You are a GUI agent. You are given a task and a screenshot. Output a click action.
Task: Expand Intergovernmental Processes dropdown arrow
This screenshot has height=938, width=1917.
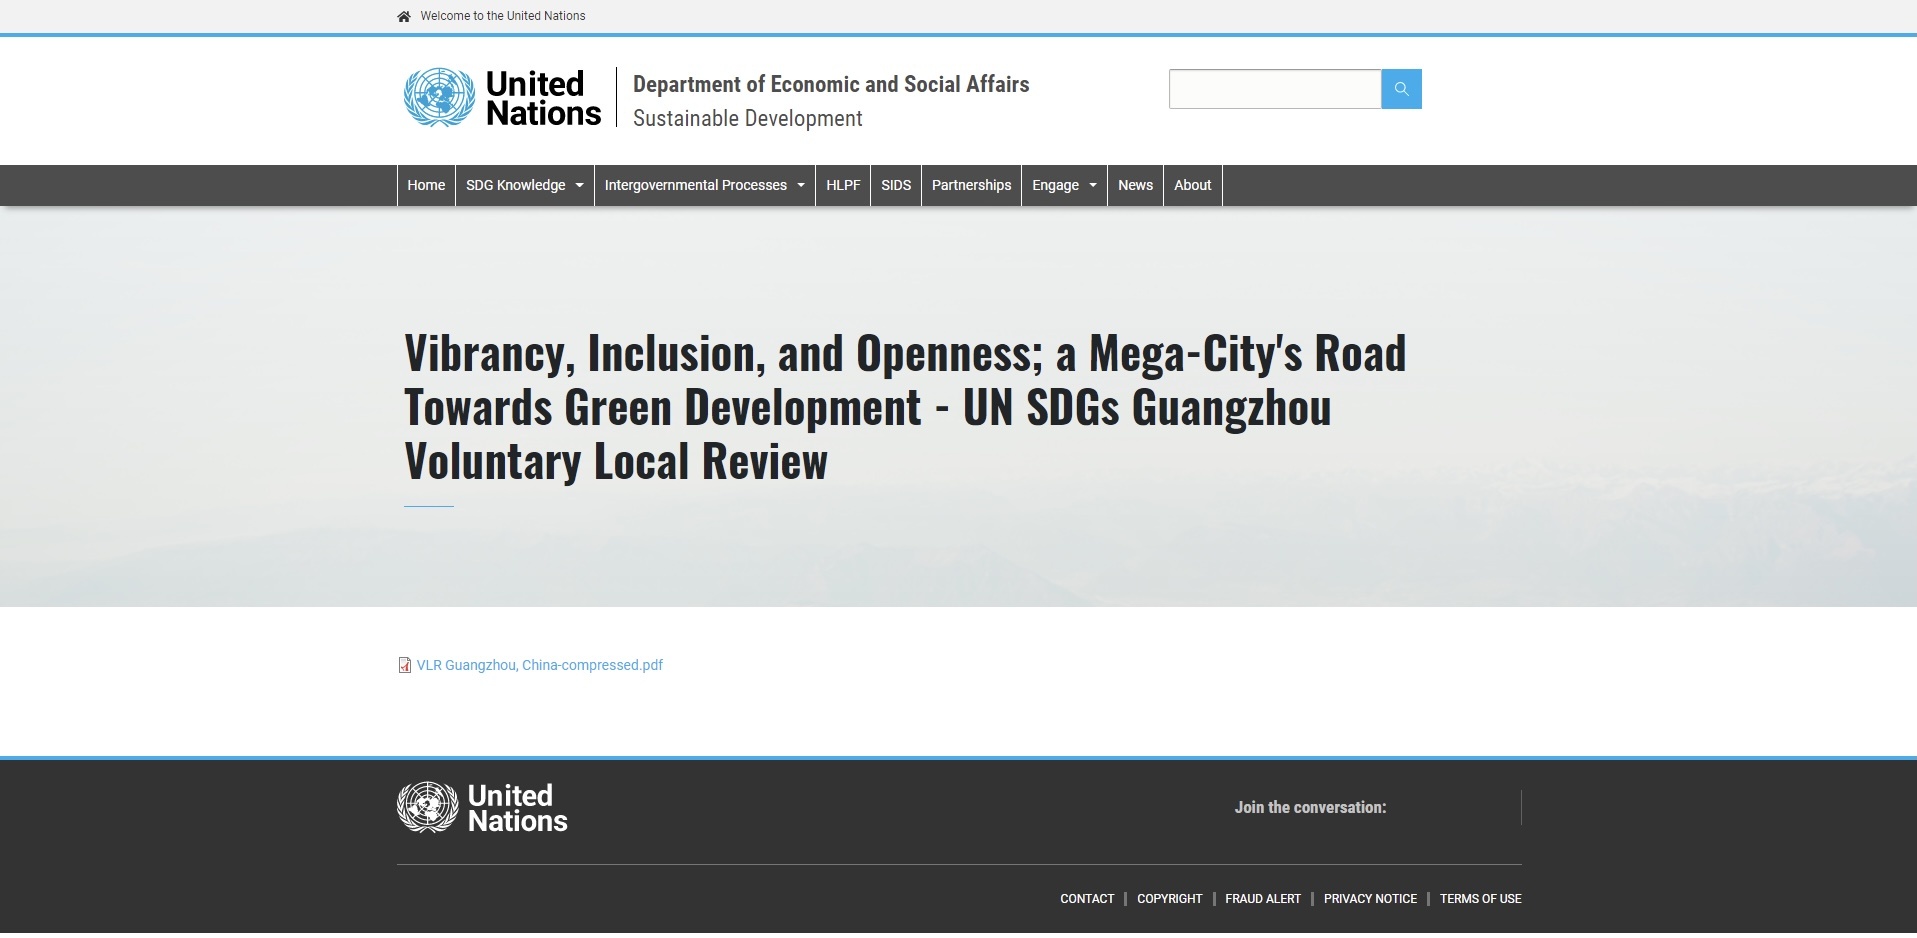(801, 185)
